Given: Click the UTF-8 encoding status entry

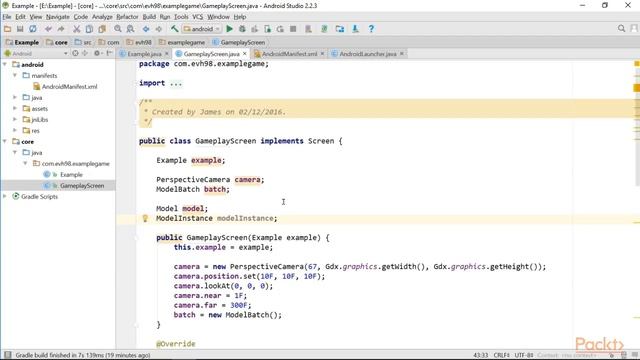Looking at the screenshot, I should 524,355.
